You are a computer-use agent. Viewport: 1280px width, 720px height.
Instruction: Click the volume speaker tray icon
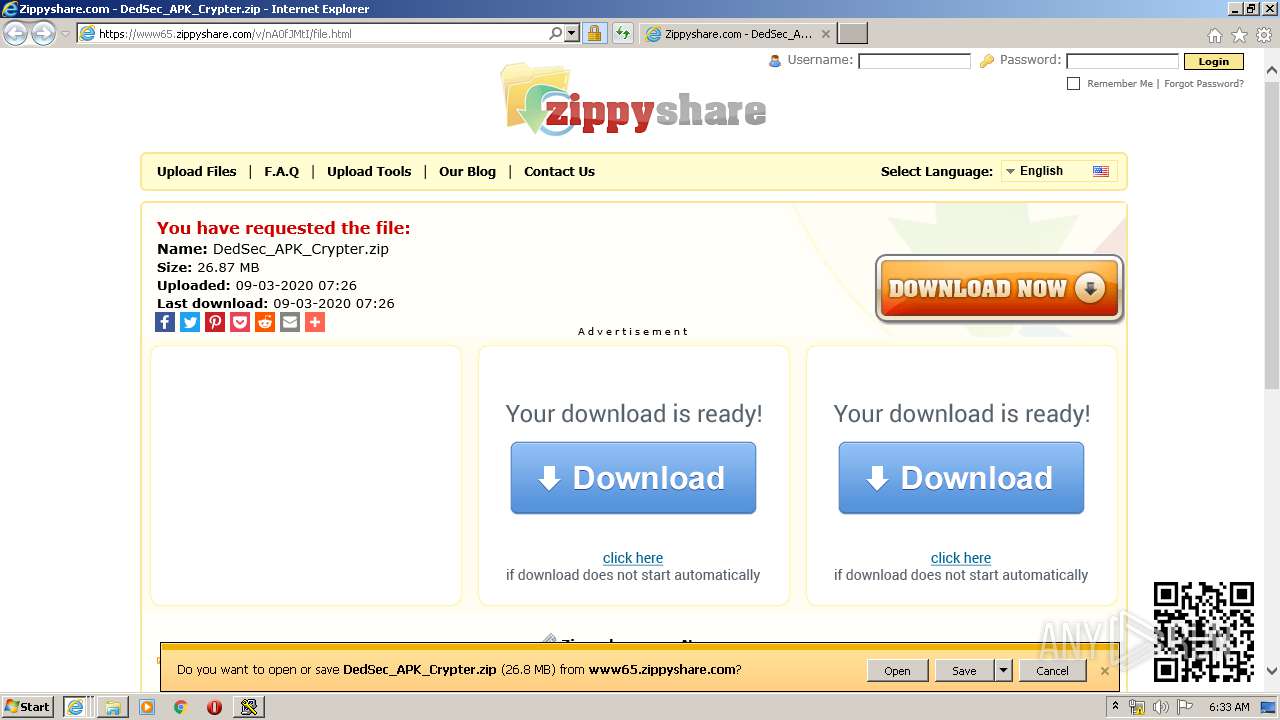point(1160,707)
